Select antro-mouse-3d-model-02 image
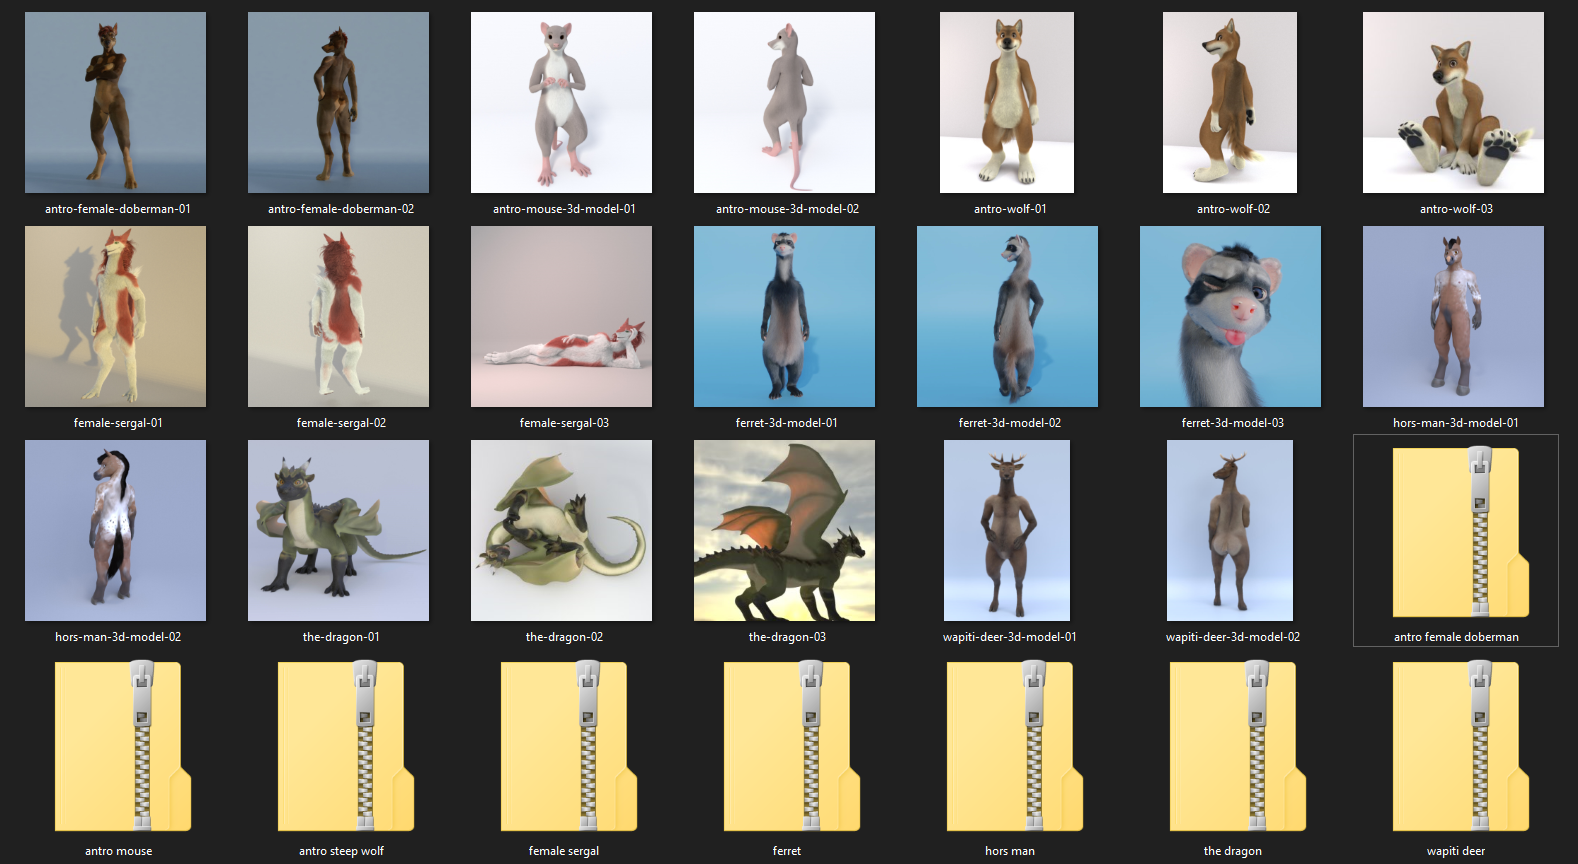Image resolution: width=1578 pixels, height=864 pixels. pyautogui.click(x=784, y=102)
